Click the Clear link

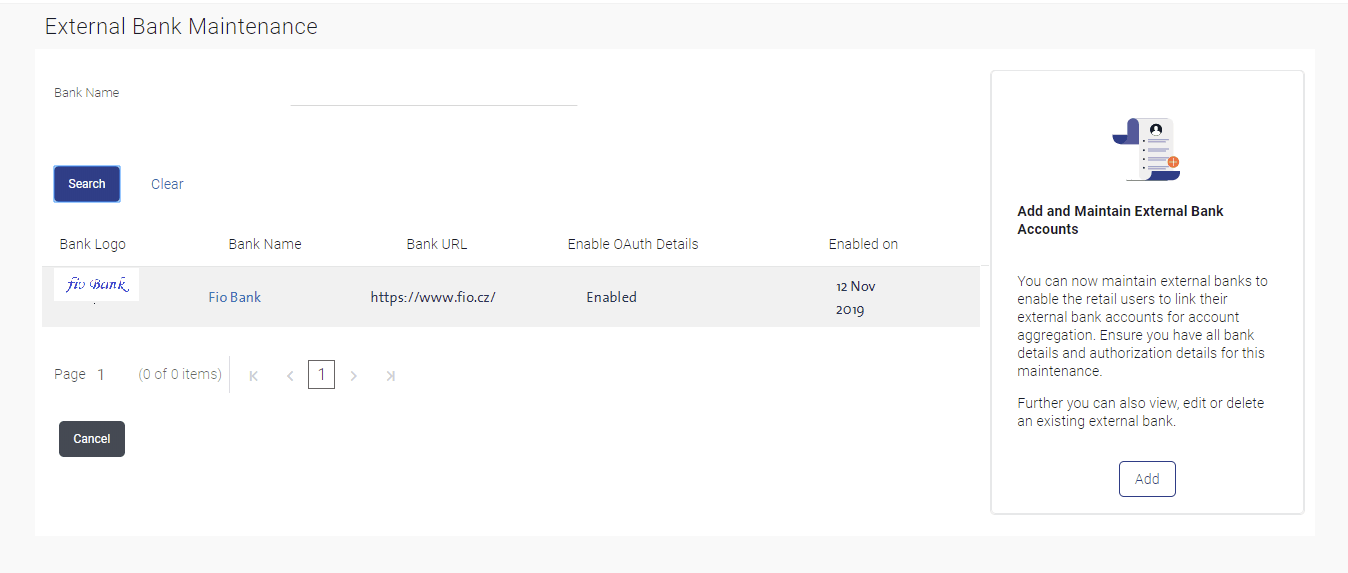point(167,184)
